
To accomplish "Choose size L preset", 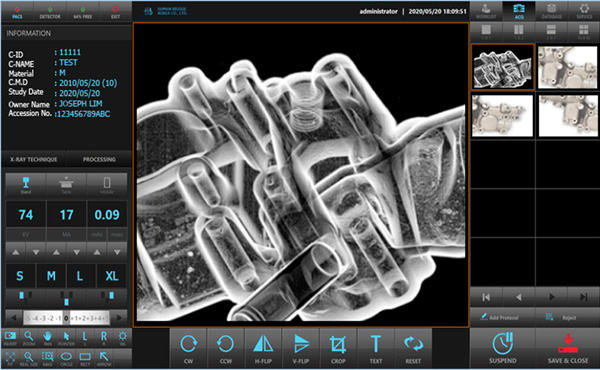I will pyautogui.click(x=80, y=276).
